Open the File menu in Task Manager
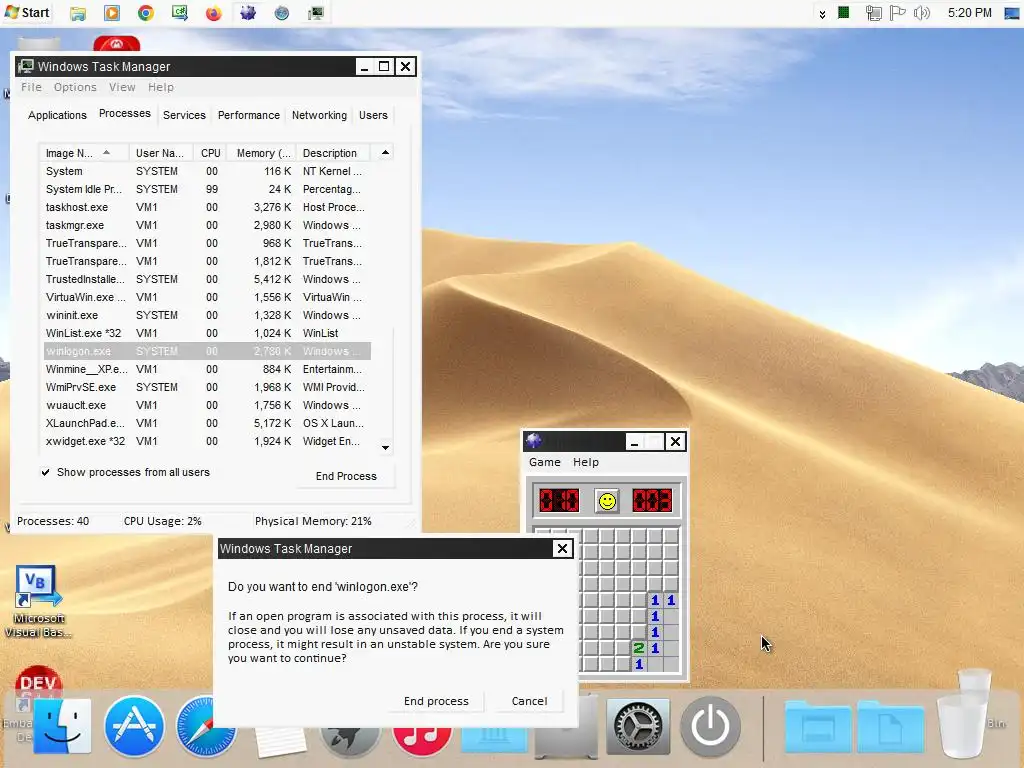Viewport: 1024px width, 768px height. [x=31, y=87]
